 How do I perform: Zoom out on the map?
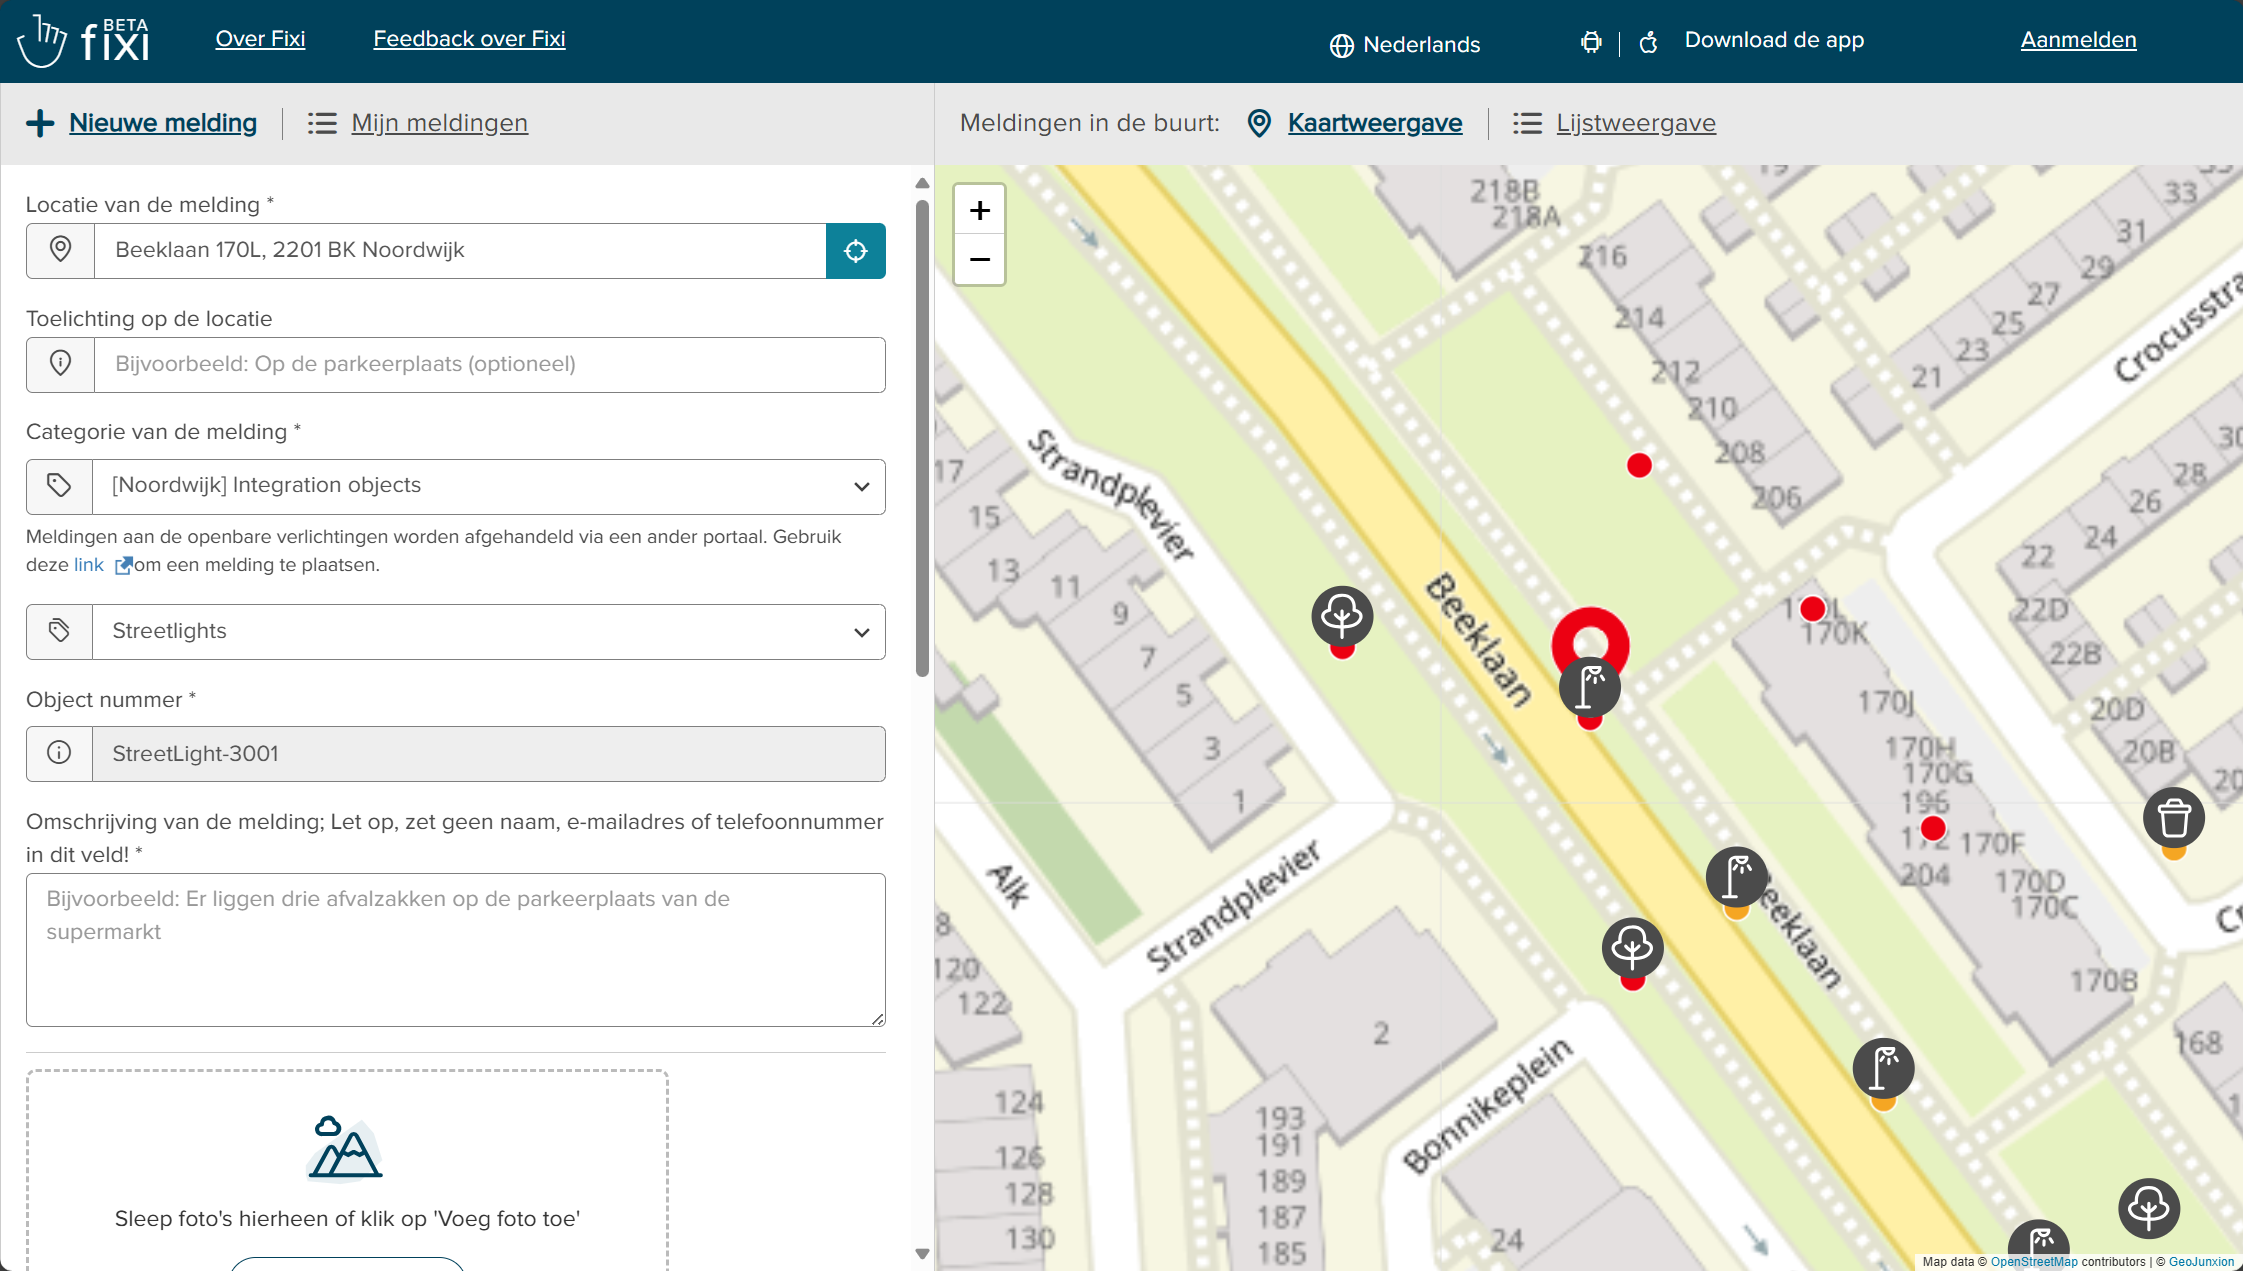point(979,260)
